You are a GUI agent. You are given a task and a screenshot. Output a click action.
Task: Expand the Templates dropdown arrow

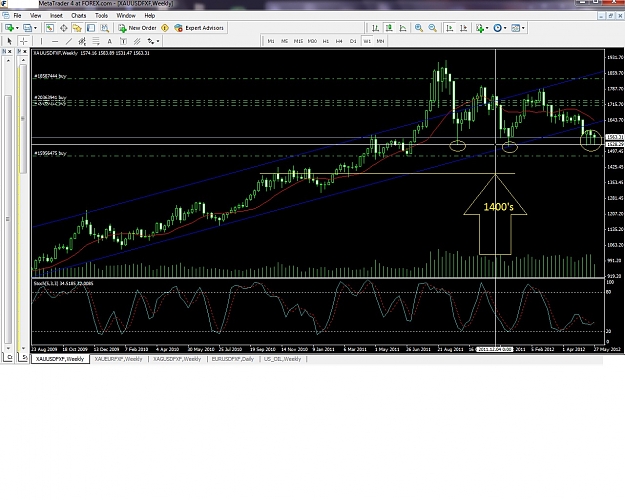tap(523, 28)
